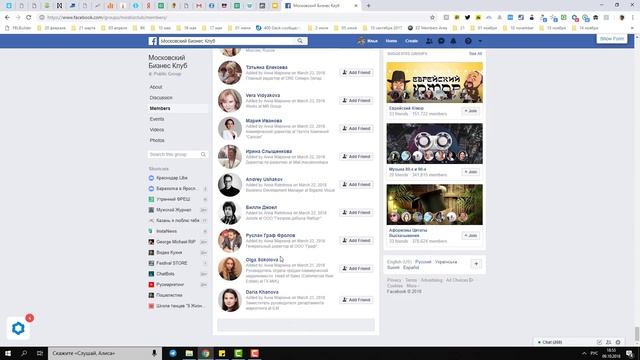Go to Home in Facebook top bar
This screenshot has width=640, height=360.
point(391,41)
